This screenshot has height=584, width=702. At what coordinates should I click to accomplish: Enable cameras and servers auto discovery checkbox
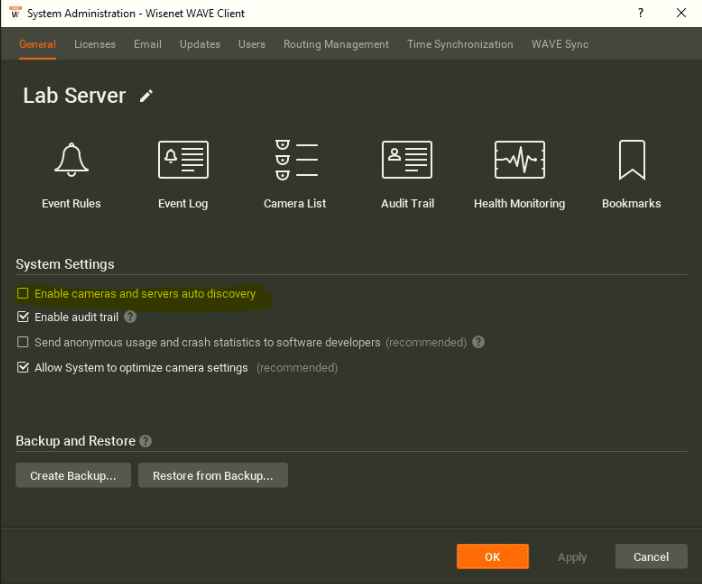coord(22,293)
